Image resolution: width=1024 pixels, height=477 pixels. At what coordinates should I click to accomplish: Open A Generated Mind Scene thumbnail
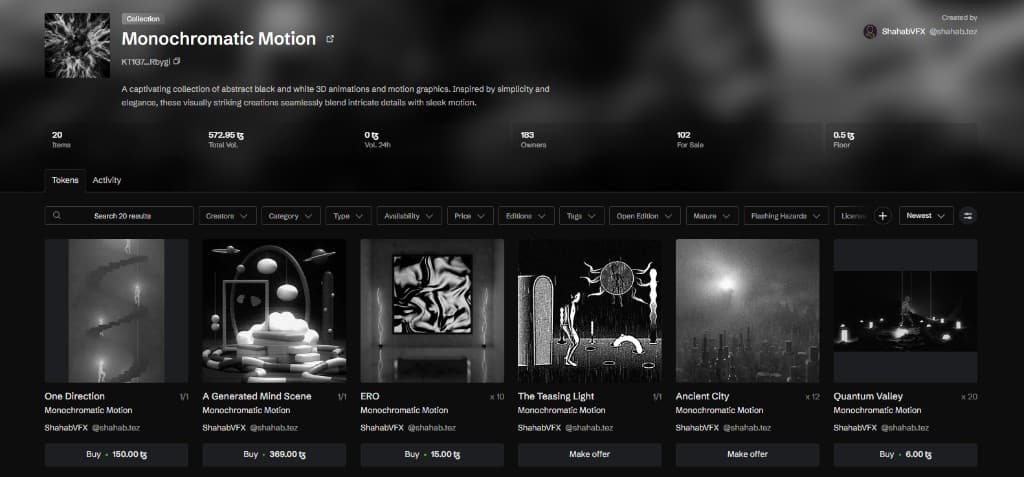[274, 310]
